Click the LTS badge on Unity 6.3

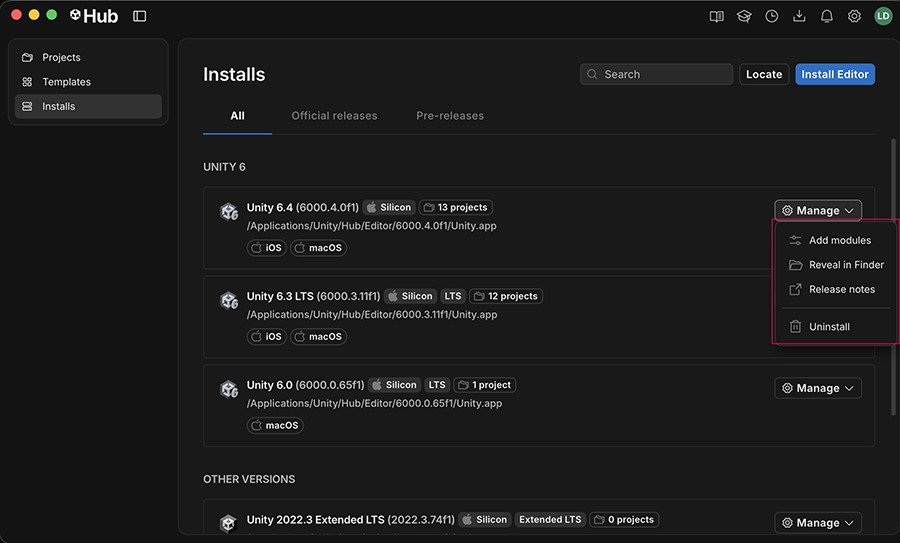pyautogui.click(x=453, y=296)
